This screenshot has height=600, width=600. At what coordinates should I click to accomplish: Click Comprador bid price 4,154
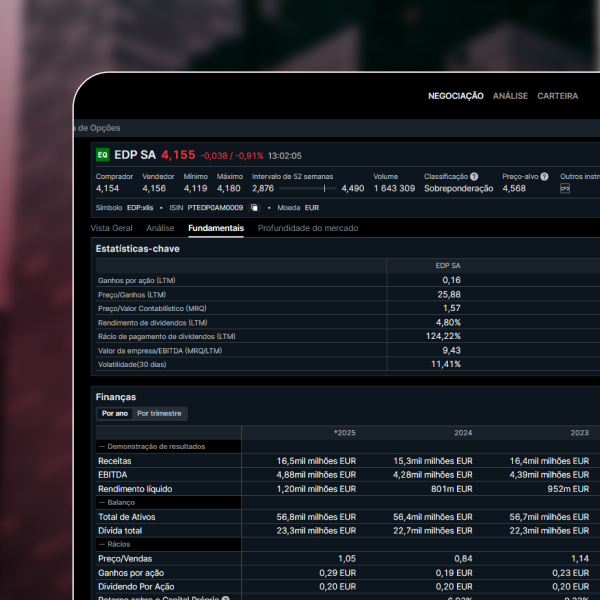pos(108,188)
